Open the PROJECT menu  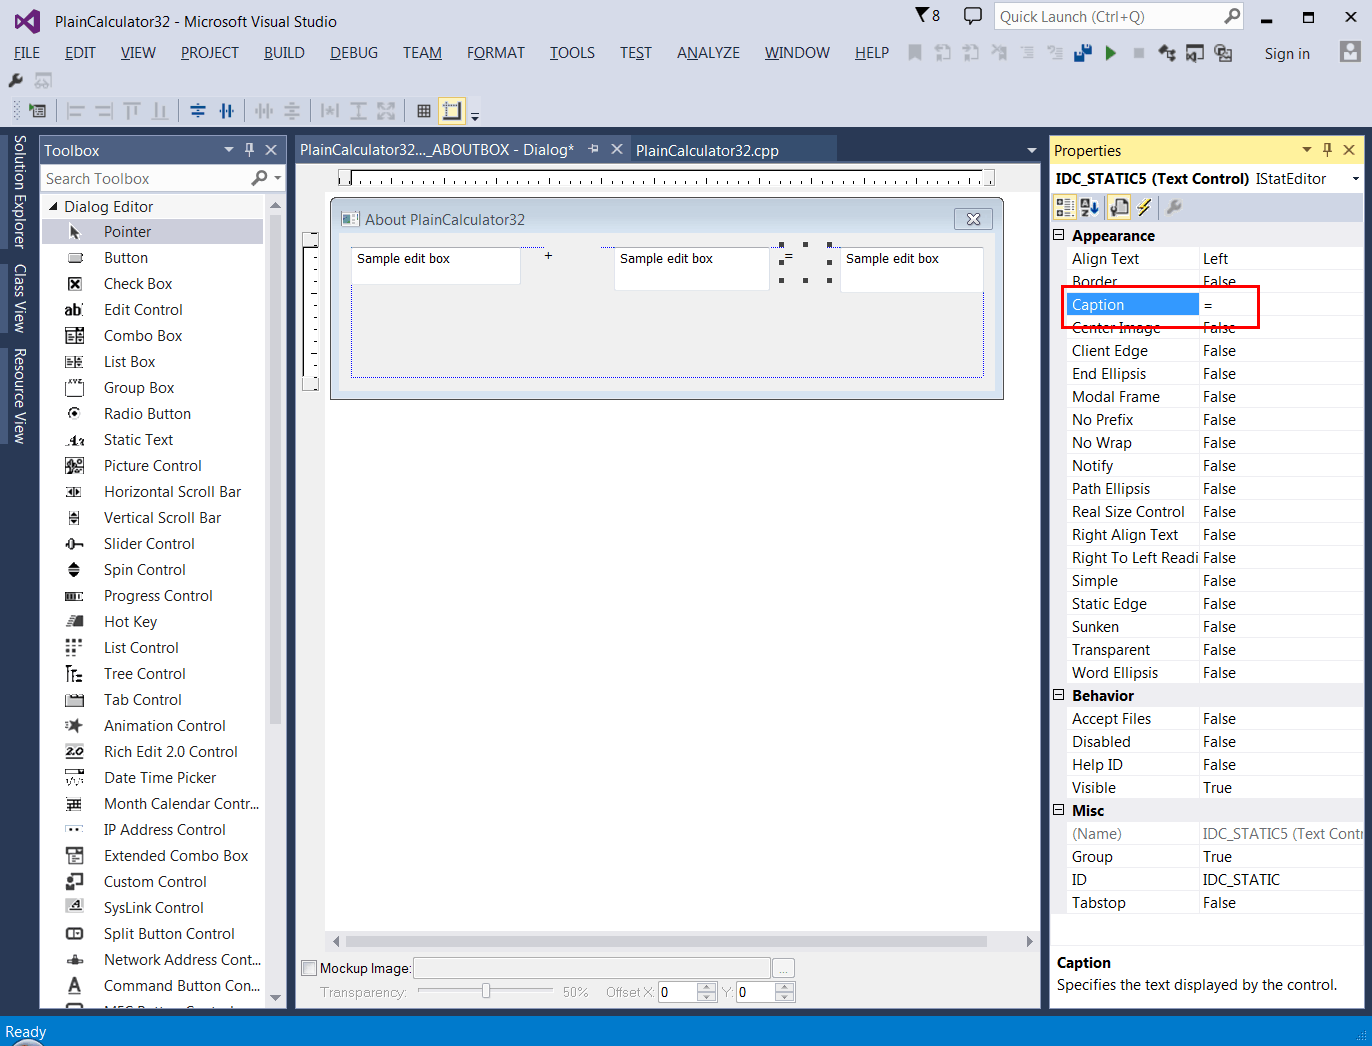pos(210,53)
